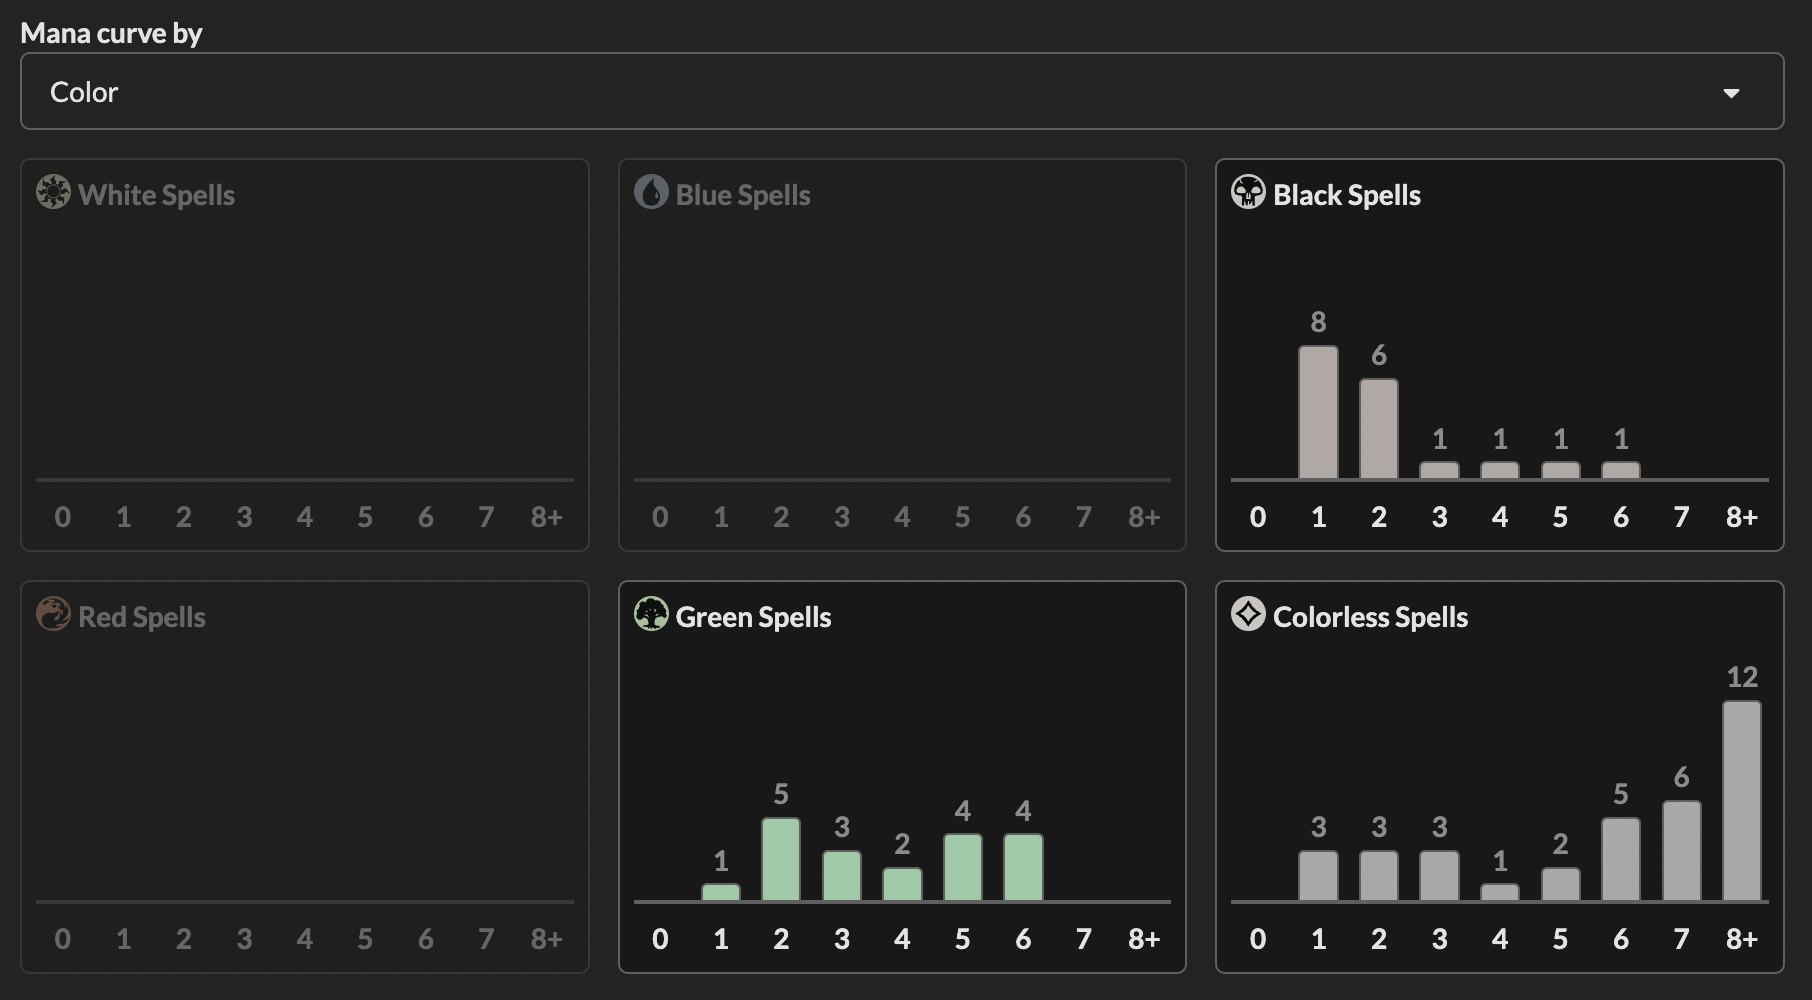Select the Green Spells panel title
This screenshot has height=1000, width=1812.
[x=753, y=617]
